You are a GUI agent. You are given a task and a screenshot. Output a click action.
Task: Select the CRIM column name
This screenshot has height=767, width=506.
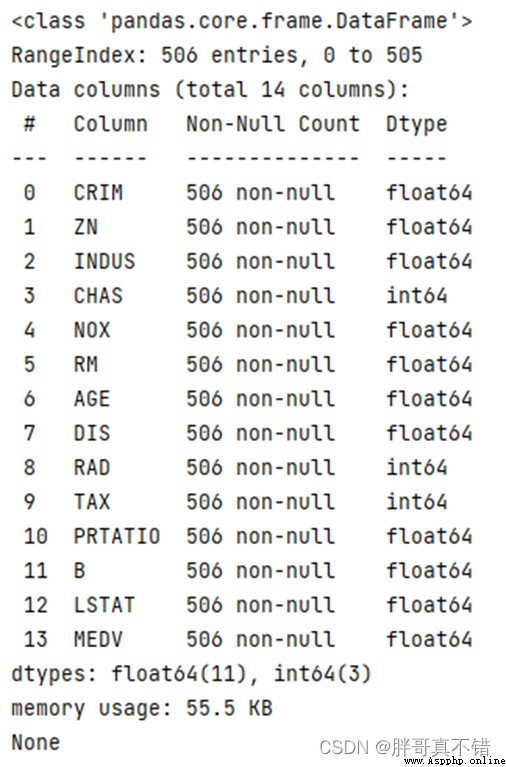point(98,193)
